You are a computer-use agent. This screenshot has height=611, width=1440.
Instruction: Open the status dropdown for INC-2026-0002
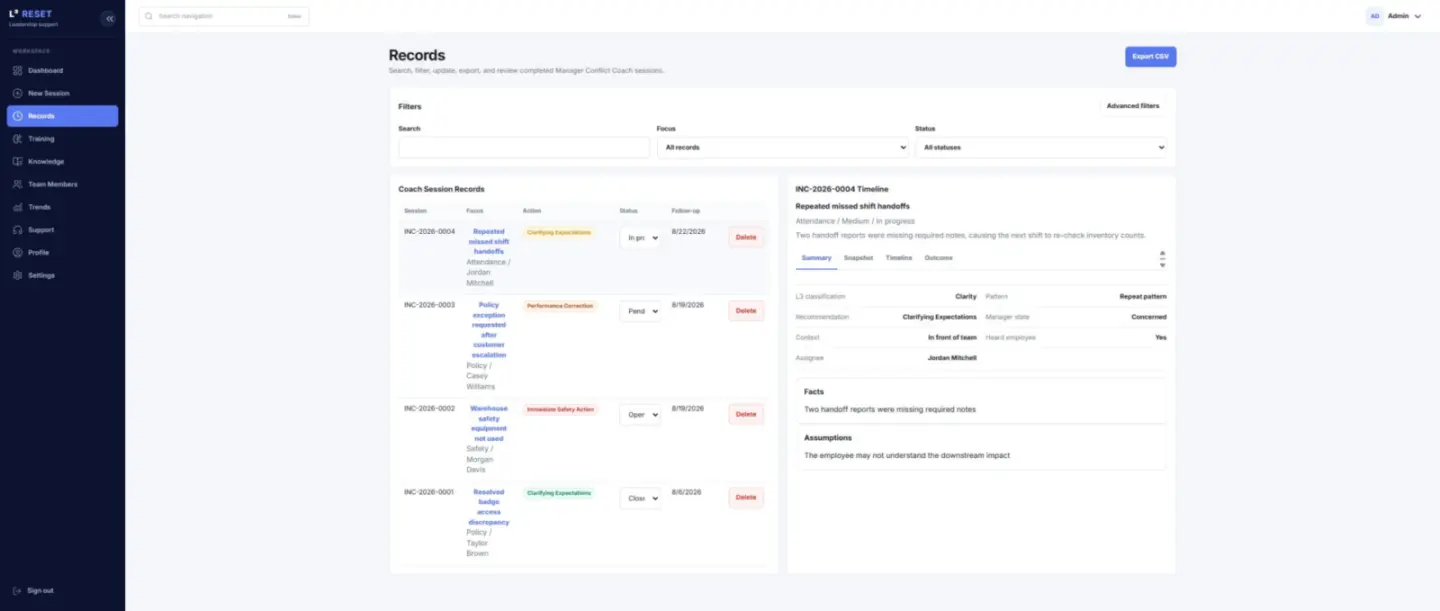click(640, 414)
